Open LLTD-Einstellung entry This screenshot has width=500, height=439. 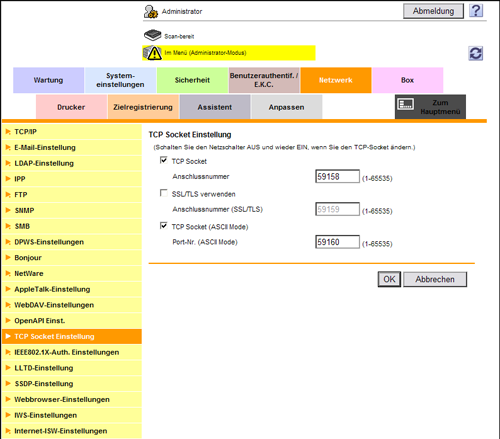tap(72, 368)
